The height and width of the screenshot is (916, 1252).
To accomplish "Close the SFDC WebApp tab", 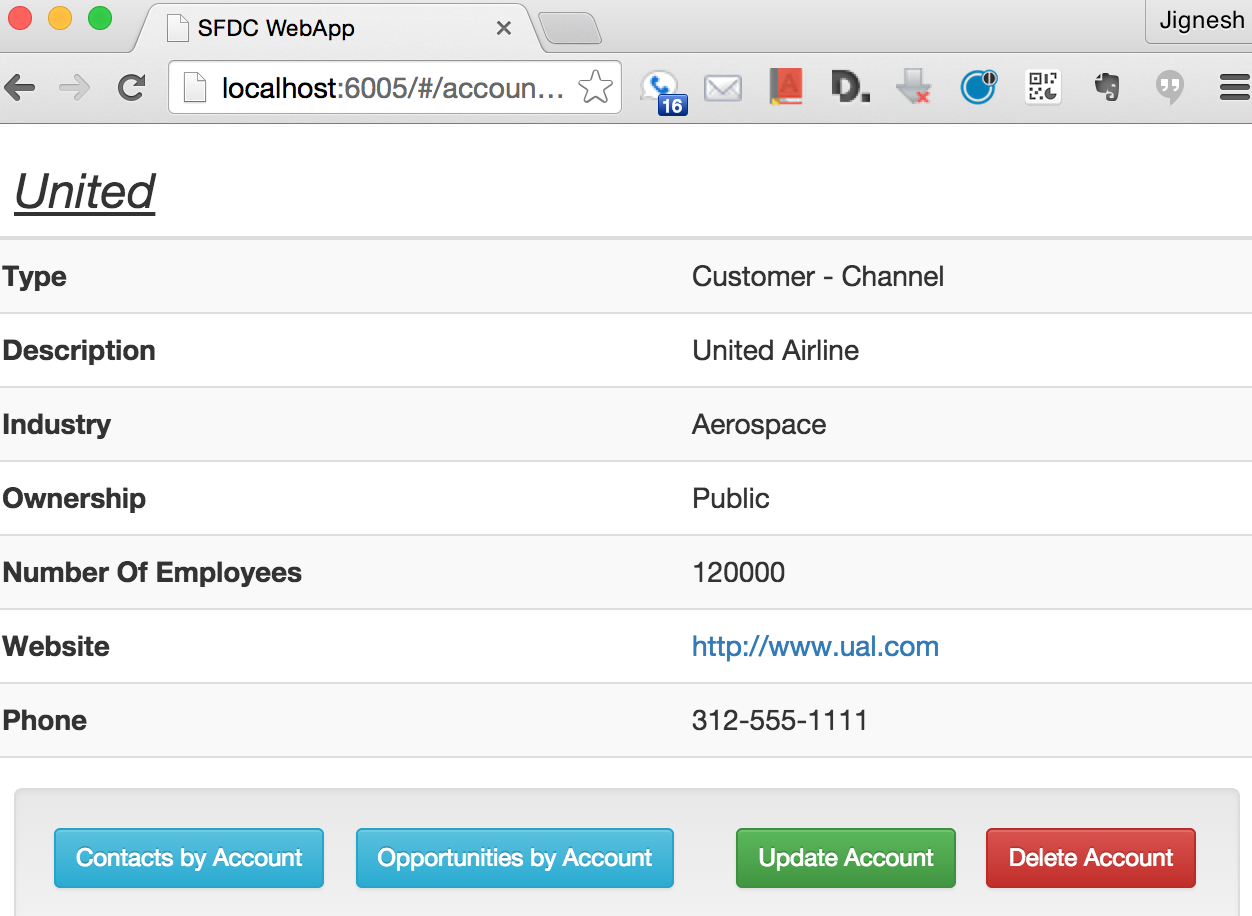I will [504, 29].
